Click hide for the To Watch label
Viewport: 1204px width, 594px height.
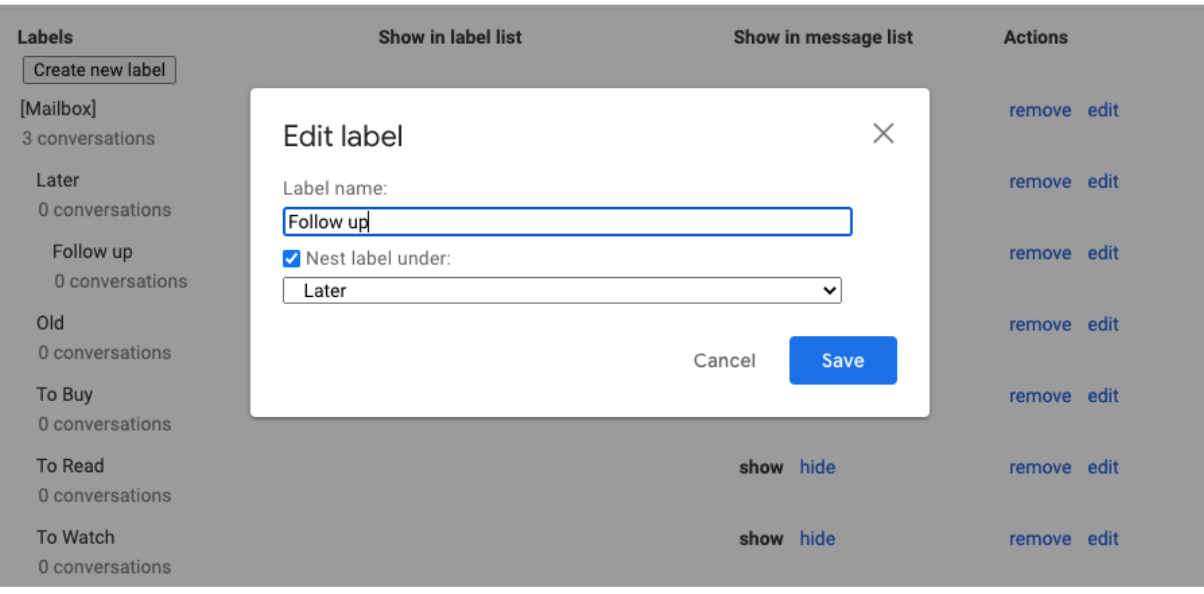[817, 539]
